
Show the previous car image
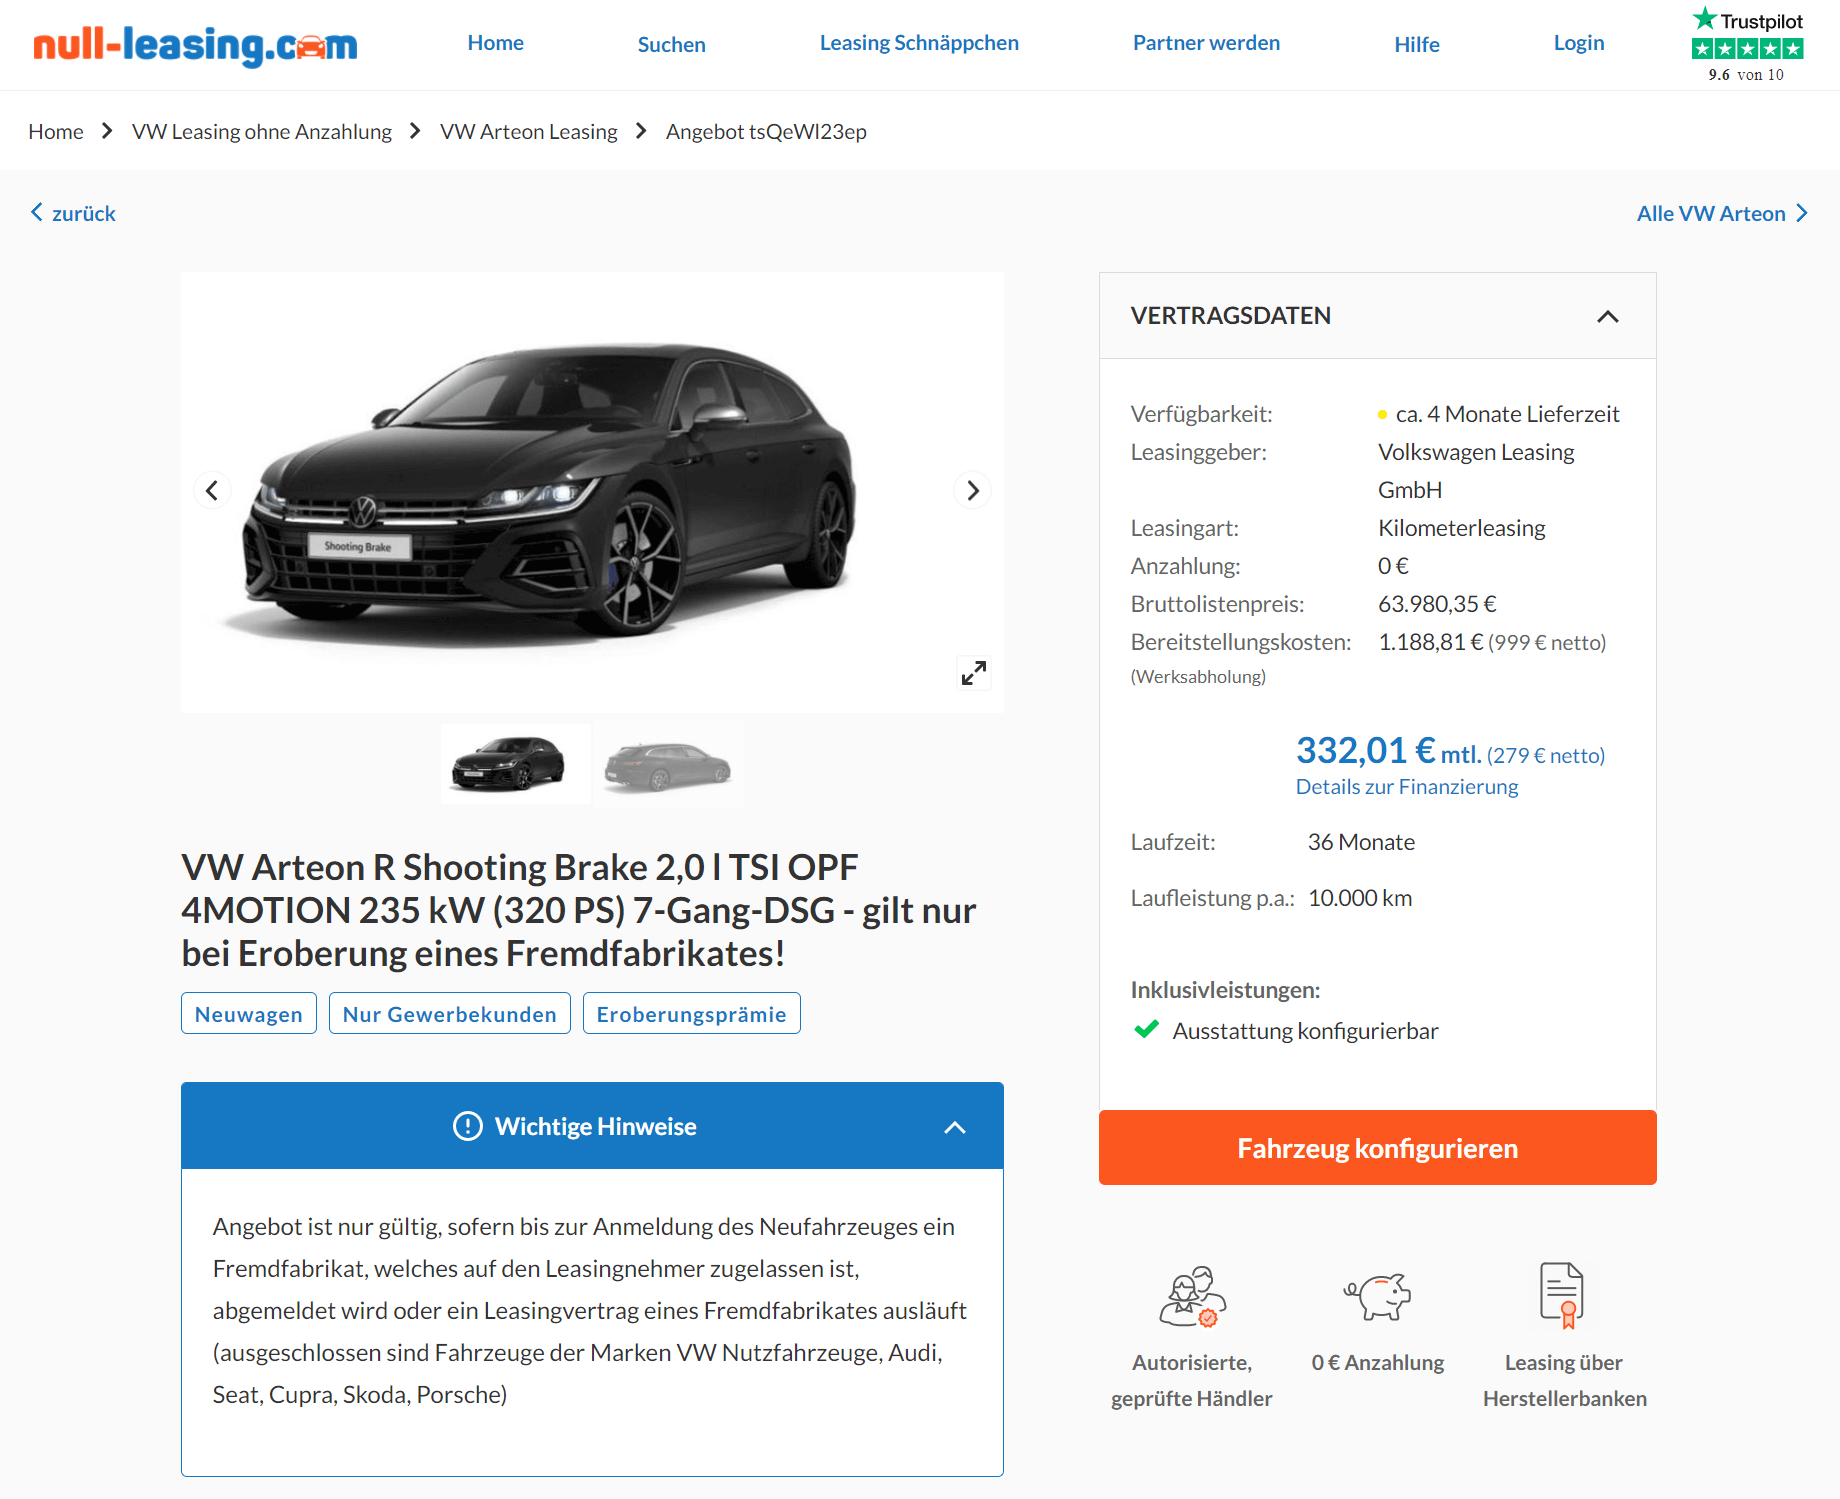point(212,490)
